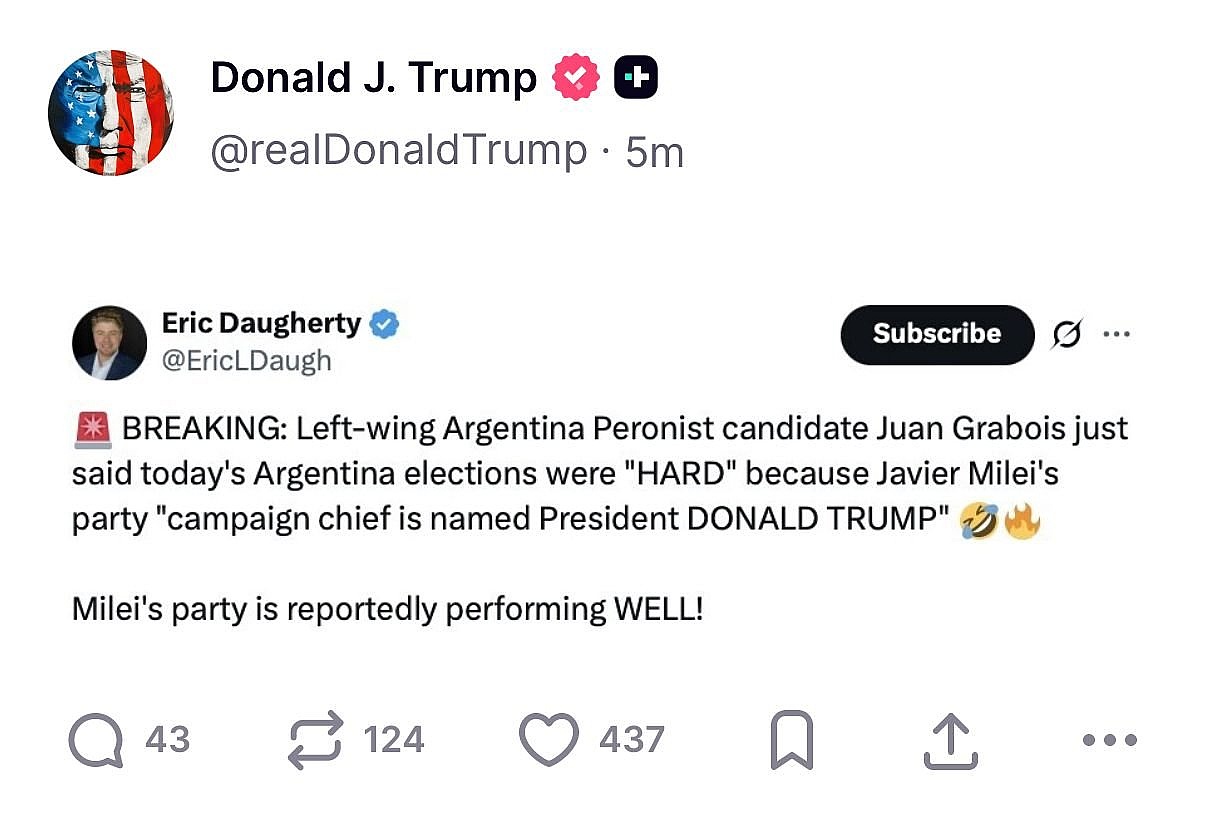
Task: Visit the @EricLDaugh handle
Action: coord(246,360)
